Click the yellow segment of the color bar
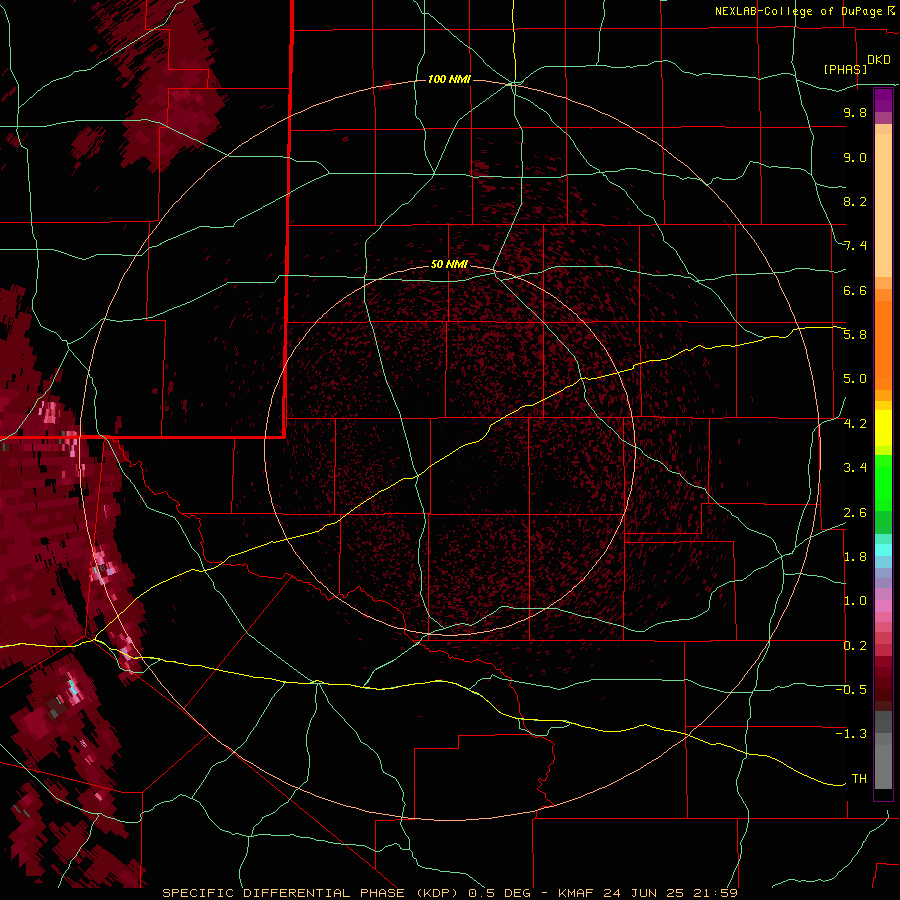This screenshot has height=900, width=900. (x=883, y=428)
